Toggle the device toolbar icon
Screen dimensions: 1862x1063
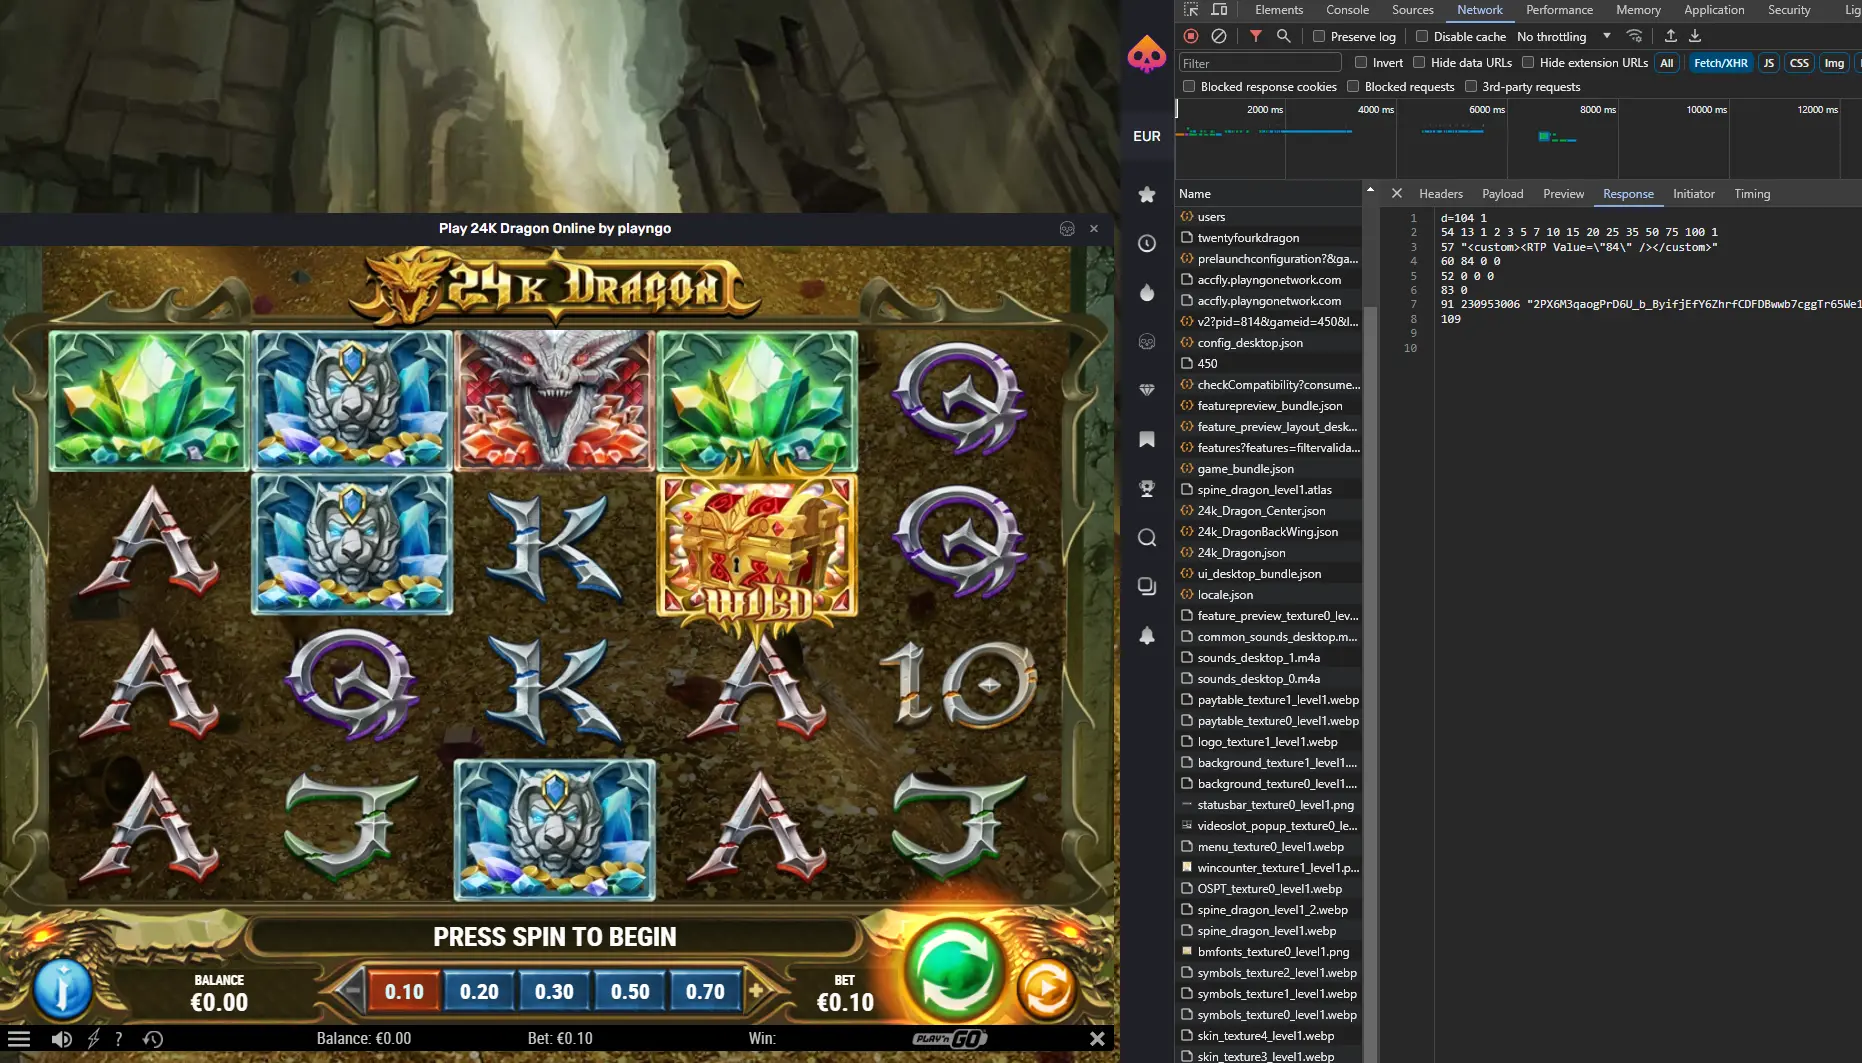point(1219,10)
